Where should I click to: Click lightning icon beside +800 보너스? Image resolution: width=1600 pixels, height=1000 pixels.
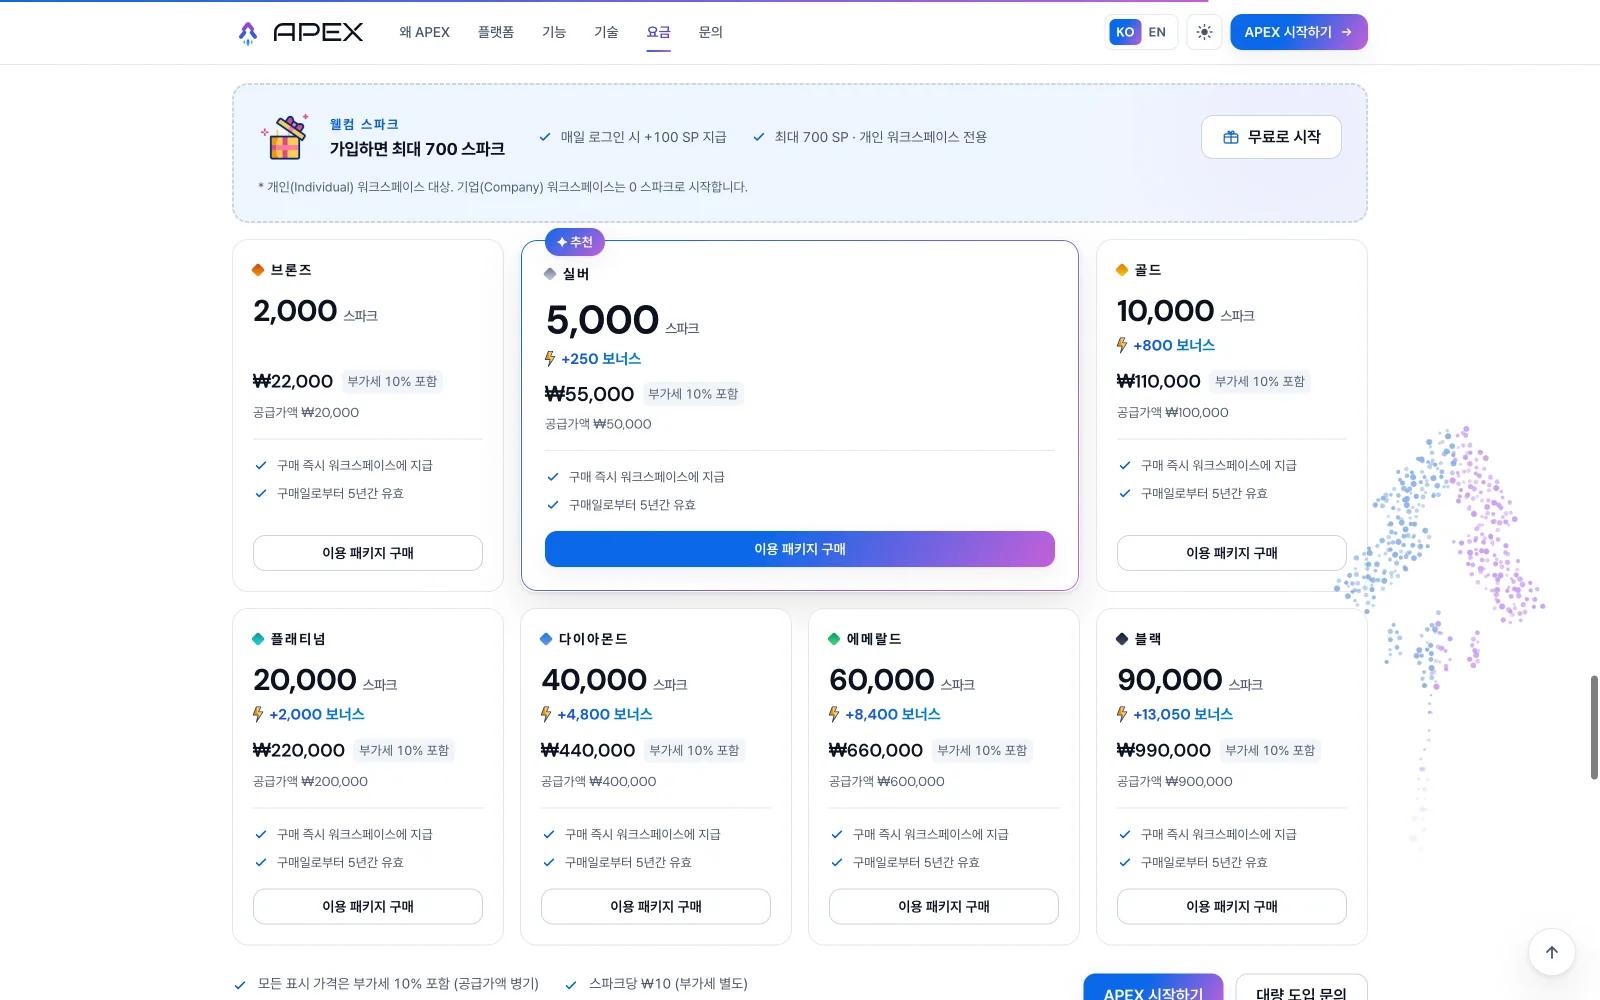pos(1122,345)
